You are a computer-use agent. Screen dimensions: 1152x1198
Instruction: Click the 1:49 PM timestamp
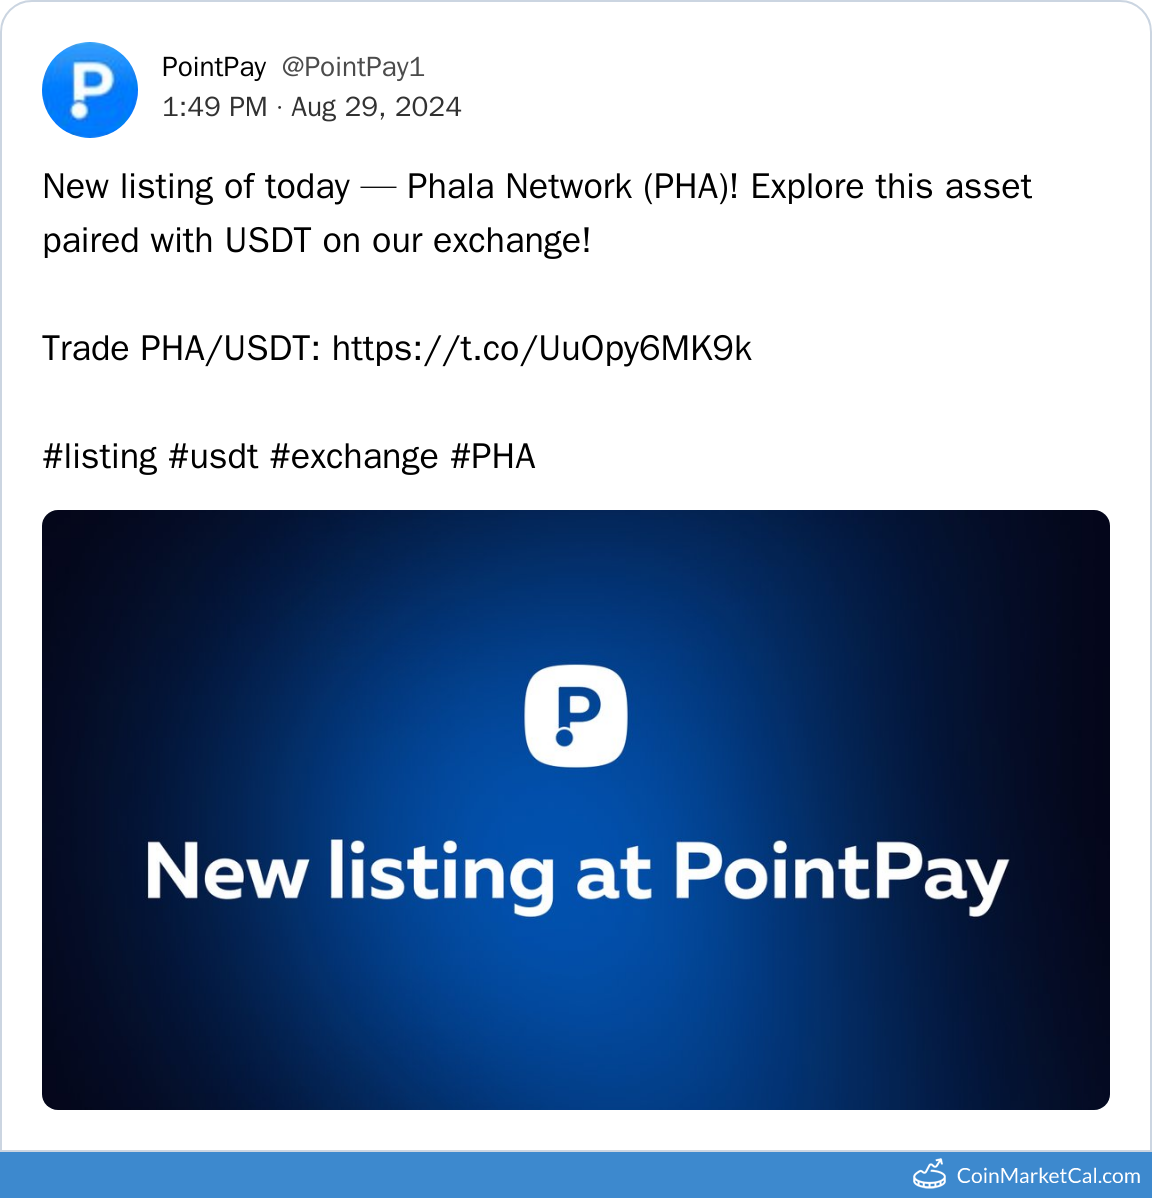tap(214, 107)
